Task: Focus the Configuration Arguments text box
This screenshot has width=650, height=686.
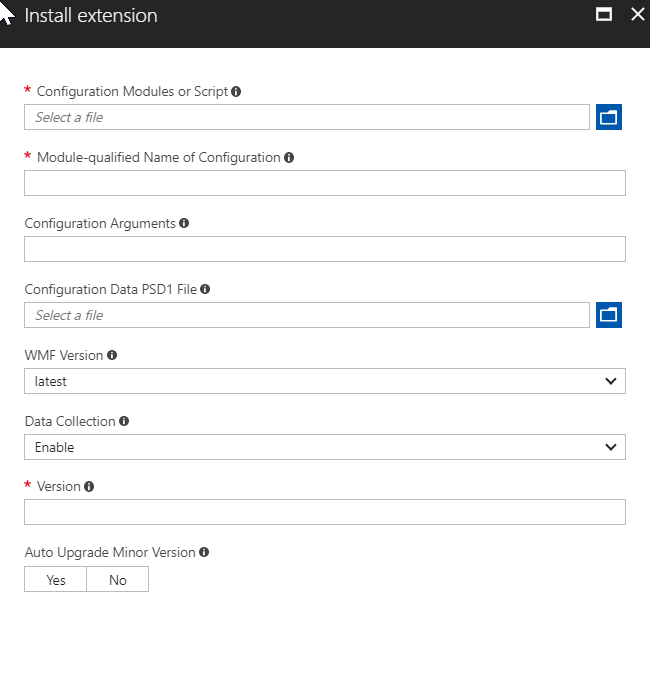Action: [x=325, y=249]
